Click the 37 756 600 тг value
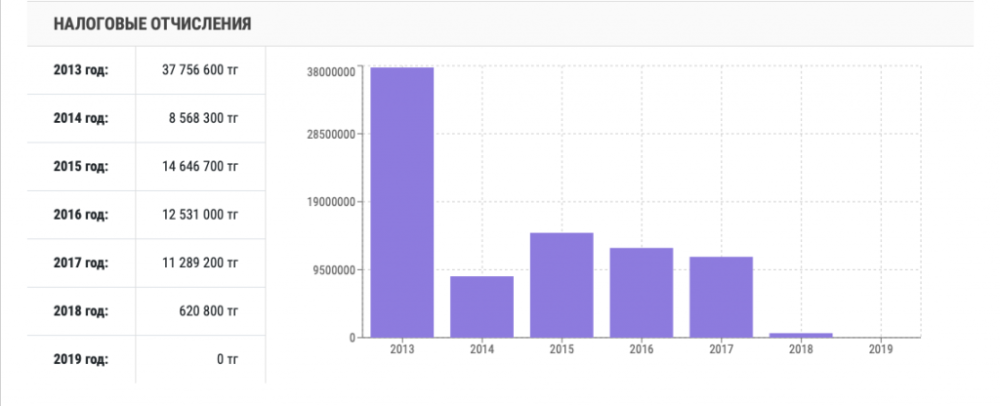The width and height of the screenshot is (1000, 406). coord(200,70)
